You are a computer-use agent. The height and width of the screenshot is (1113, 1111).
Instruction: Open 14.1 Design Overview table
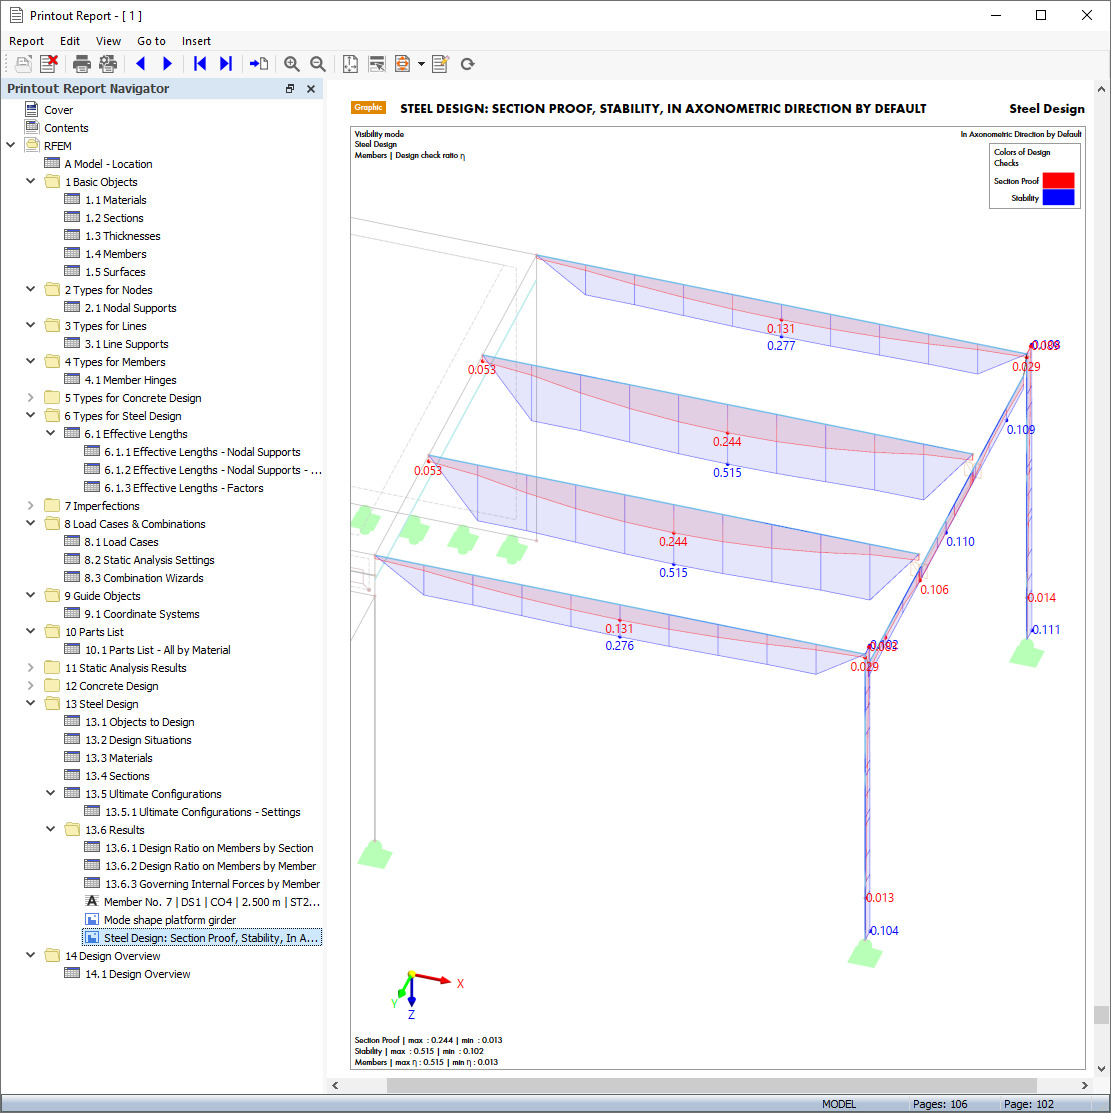point(138,975)
